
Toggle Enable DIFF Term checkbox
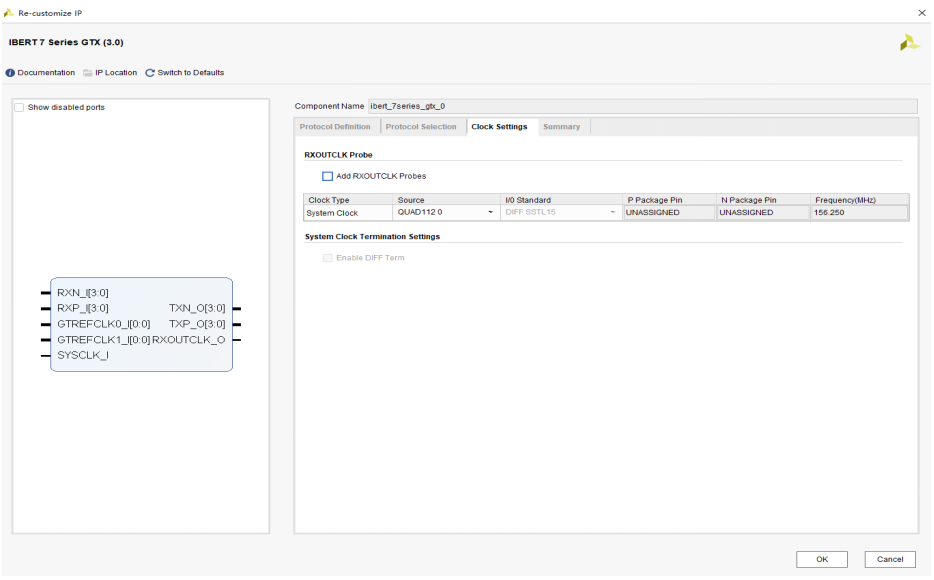327,258
